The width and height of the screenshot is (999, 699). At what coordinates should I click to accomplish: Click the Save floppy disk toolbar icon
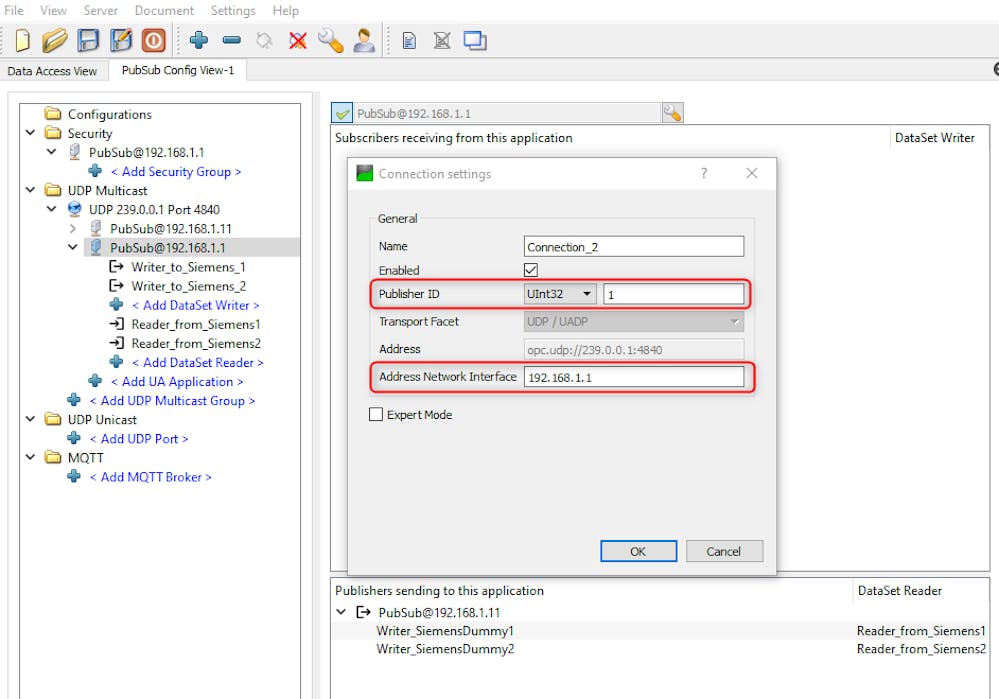pyautogui.click(x=88, y=40)
